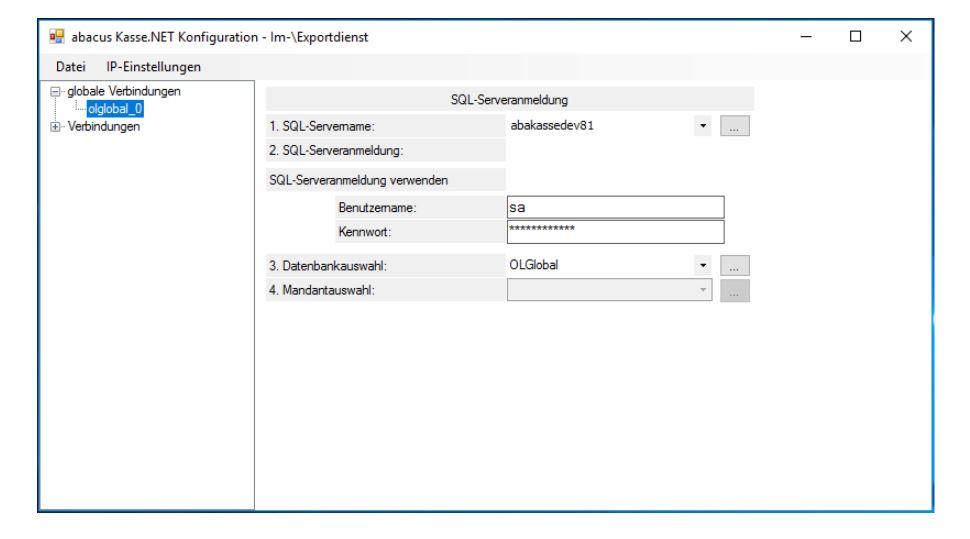970x539 pixels.
Task: Focus the Benutzername text field
Action: click(615, 207)
